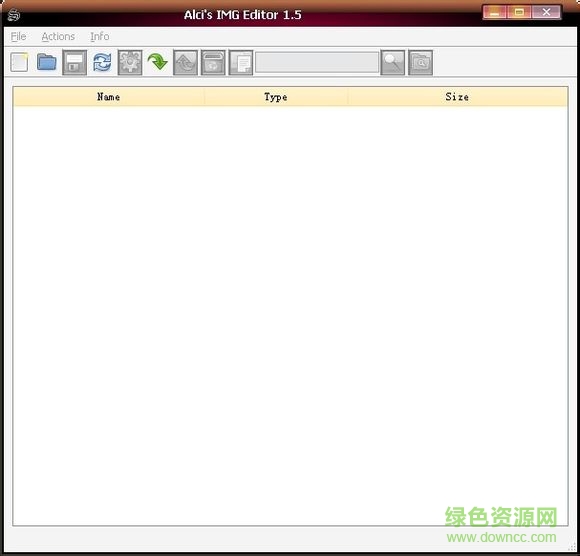The width and height of the screenshot is (580, 556).
Task: Click the blue circular arrows reload icon
Action: (x=102, y=62)
